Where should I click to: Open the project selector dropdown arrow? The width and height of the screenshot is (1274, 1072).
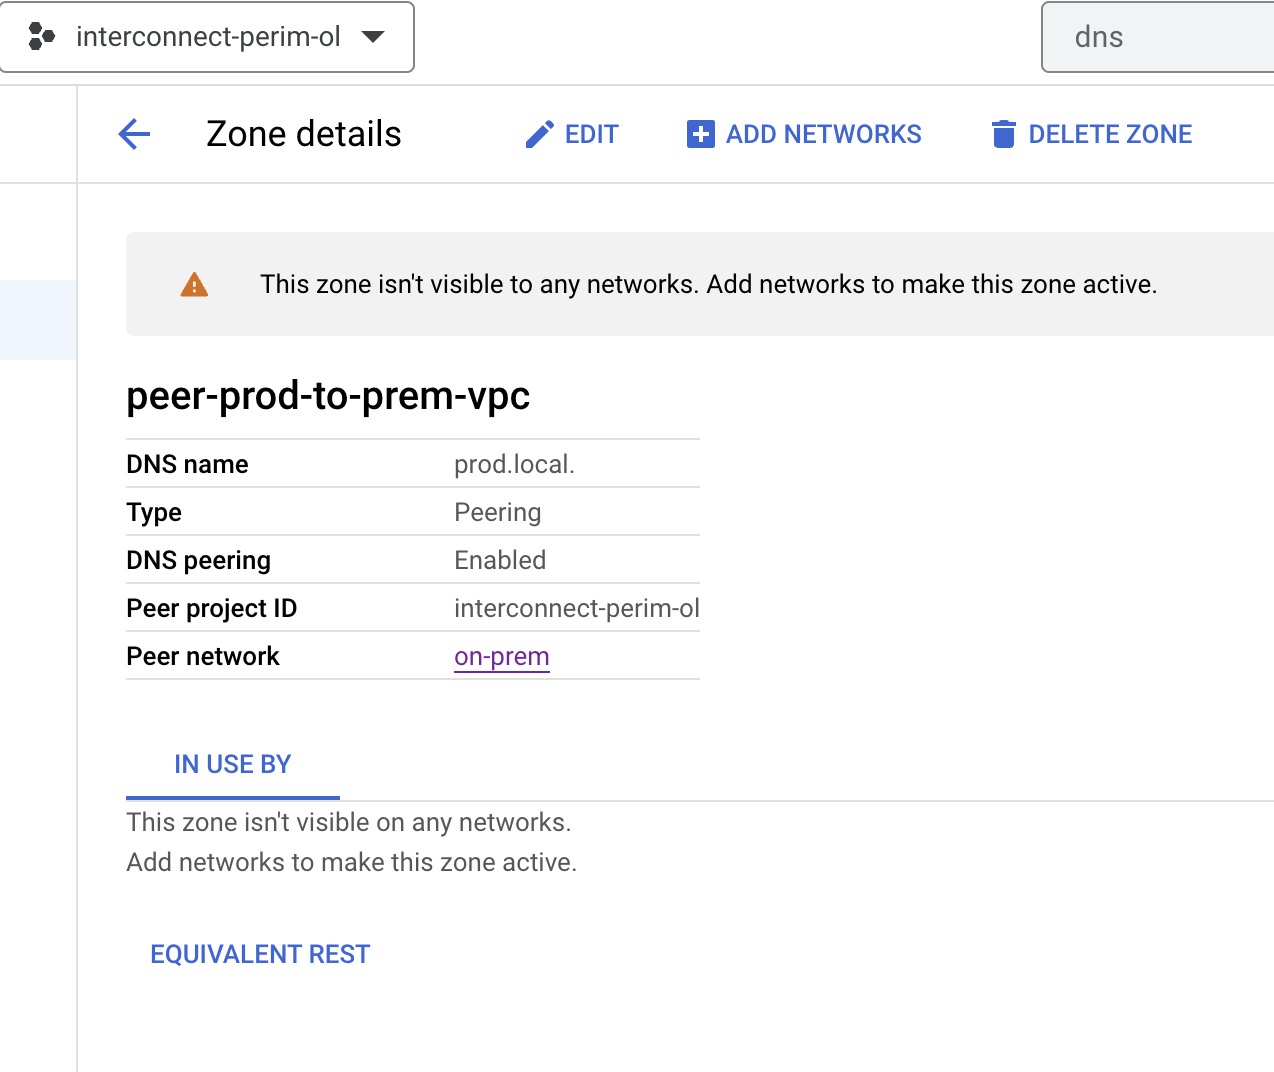coord(372,37)
